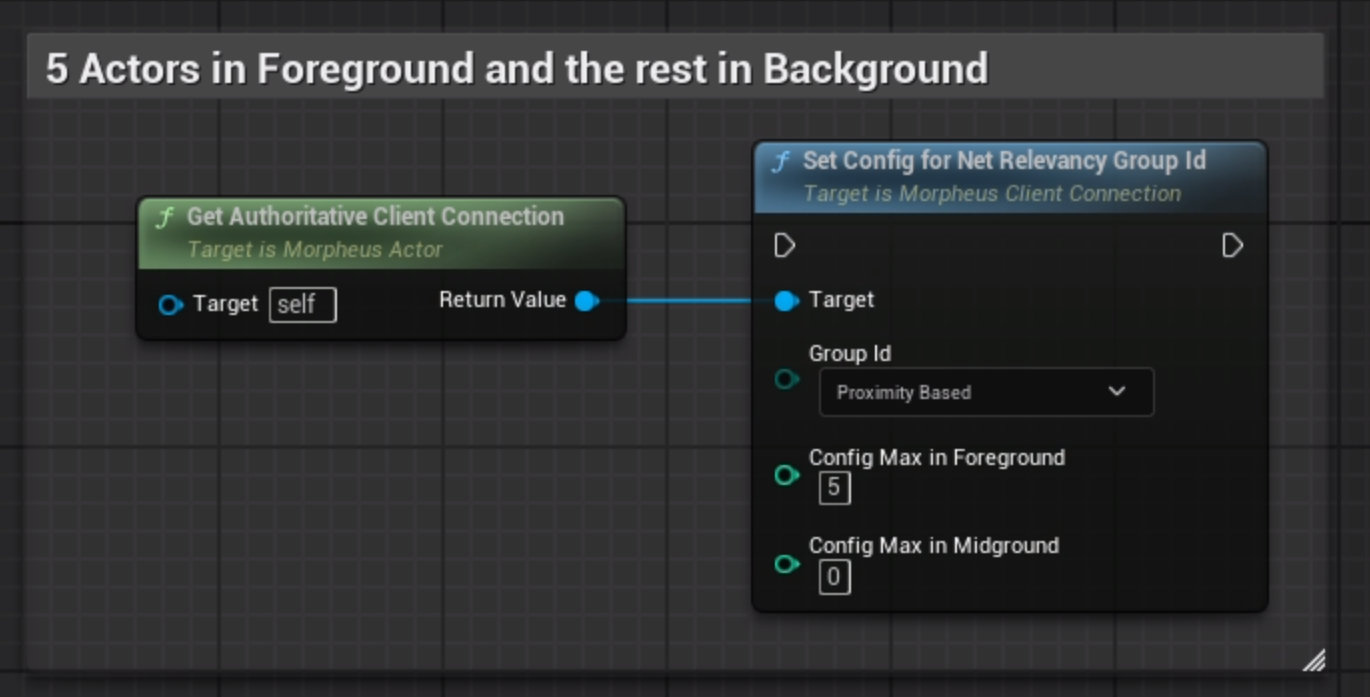This screenshot has width=1370, height=697.
Task: Click the Target pin beside the self box
Action: [x=170, y=305]
